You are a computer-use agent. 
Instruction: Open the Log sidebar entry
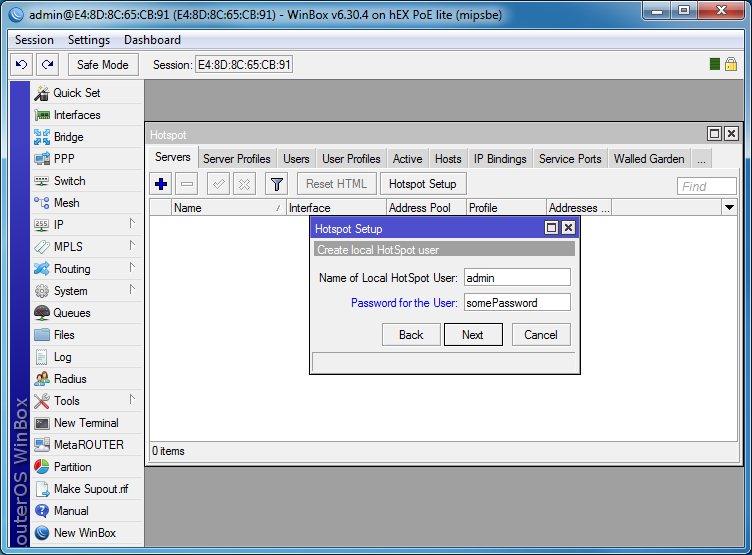tap(87, 357)
